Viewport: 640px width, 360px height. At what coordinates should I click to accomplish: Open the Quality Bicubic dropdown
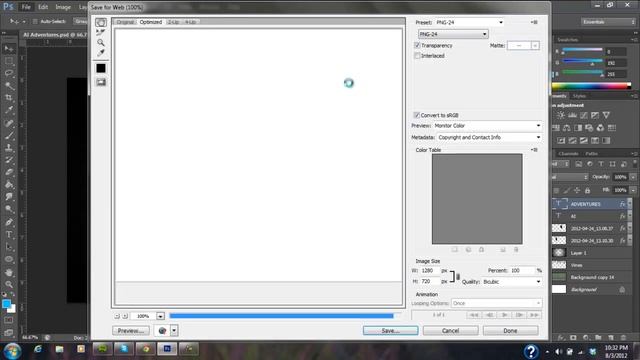(512, 282)
